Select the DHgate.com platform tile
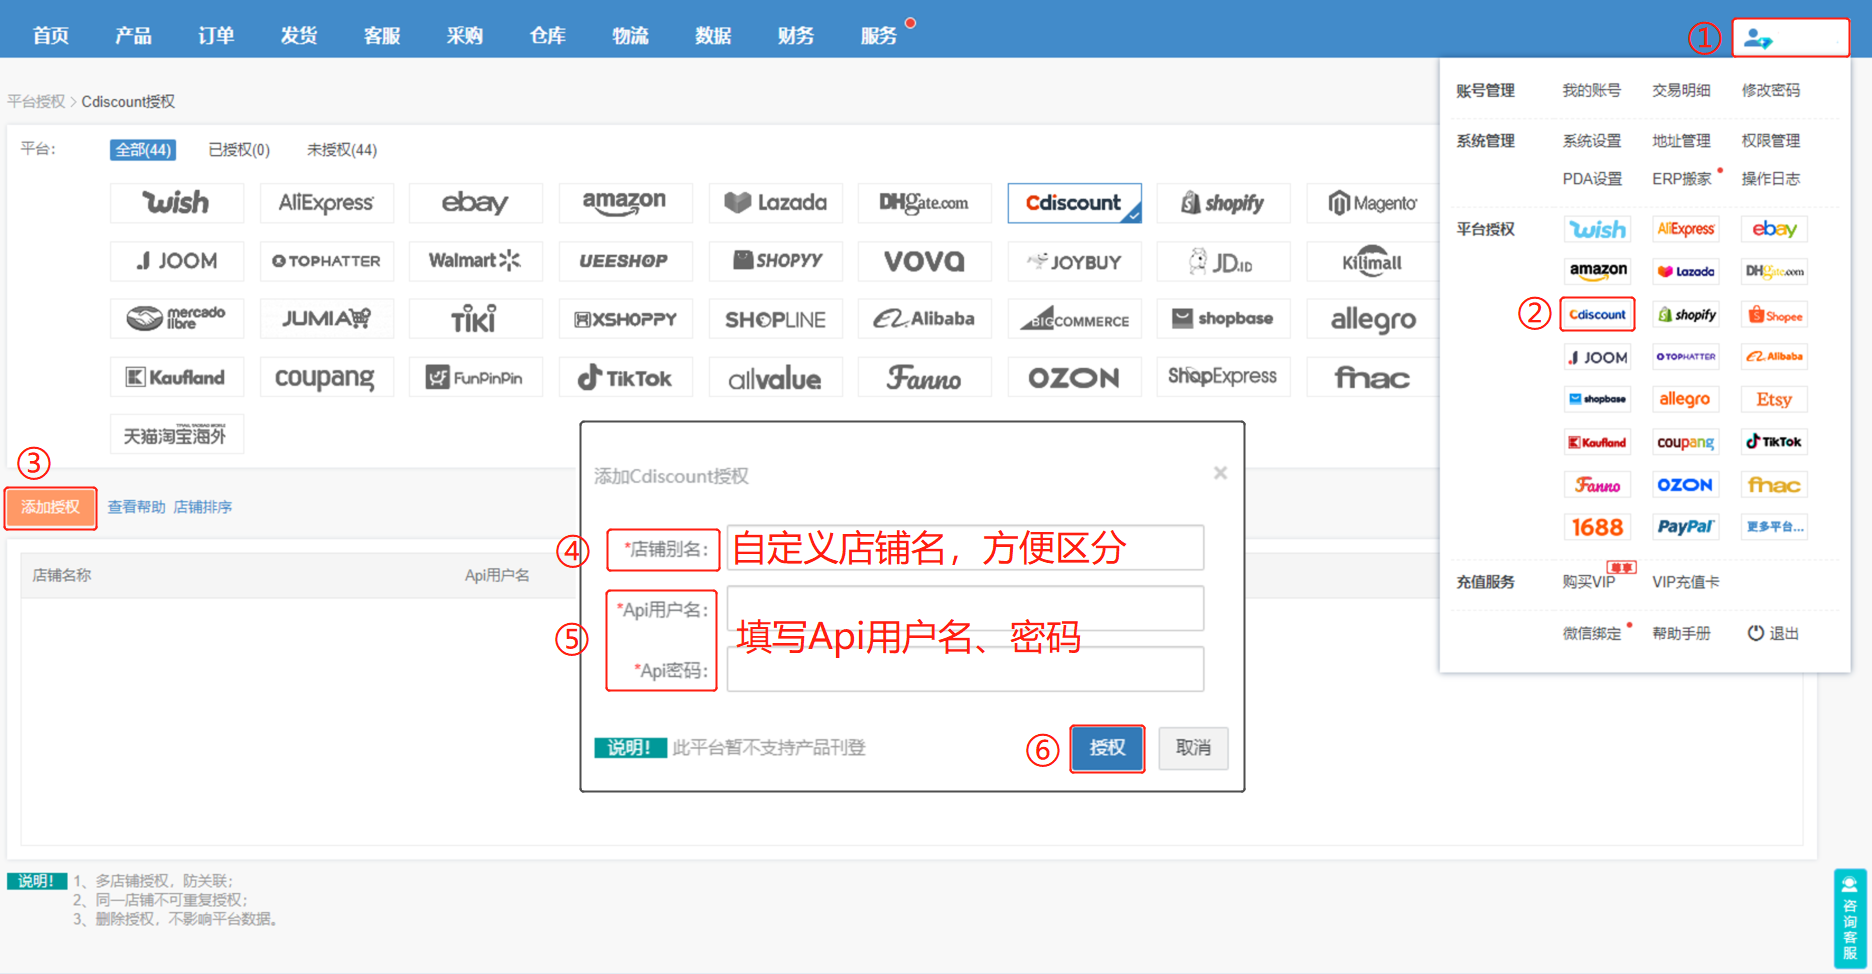Viewport: 1872px width, 974px height. click(x=924, y=203)
